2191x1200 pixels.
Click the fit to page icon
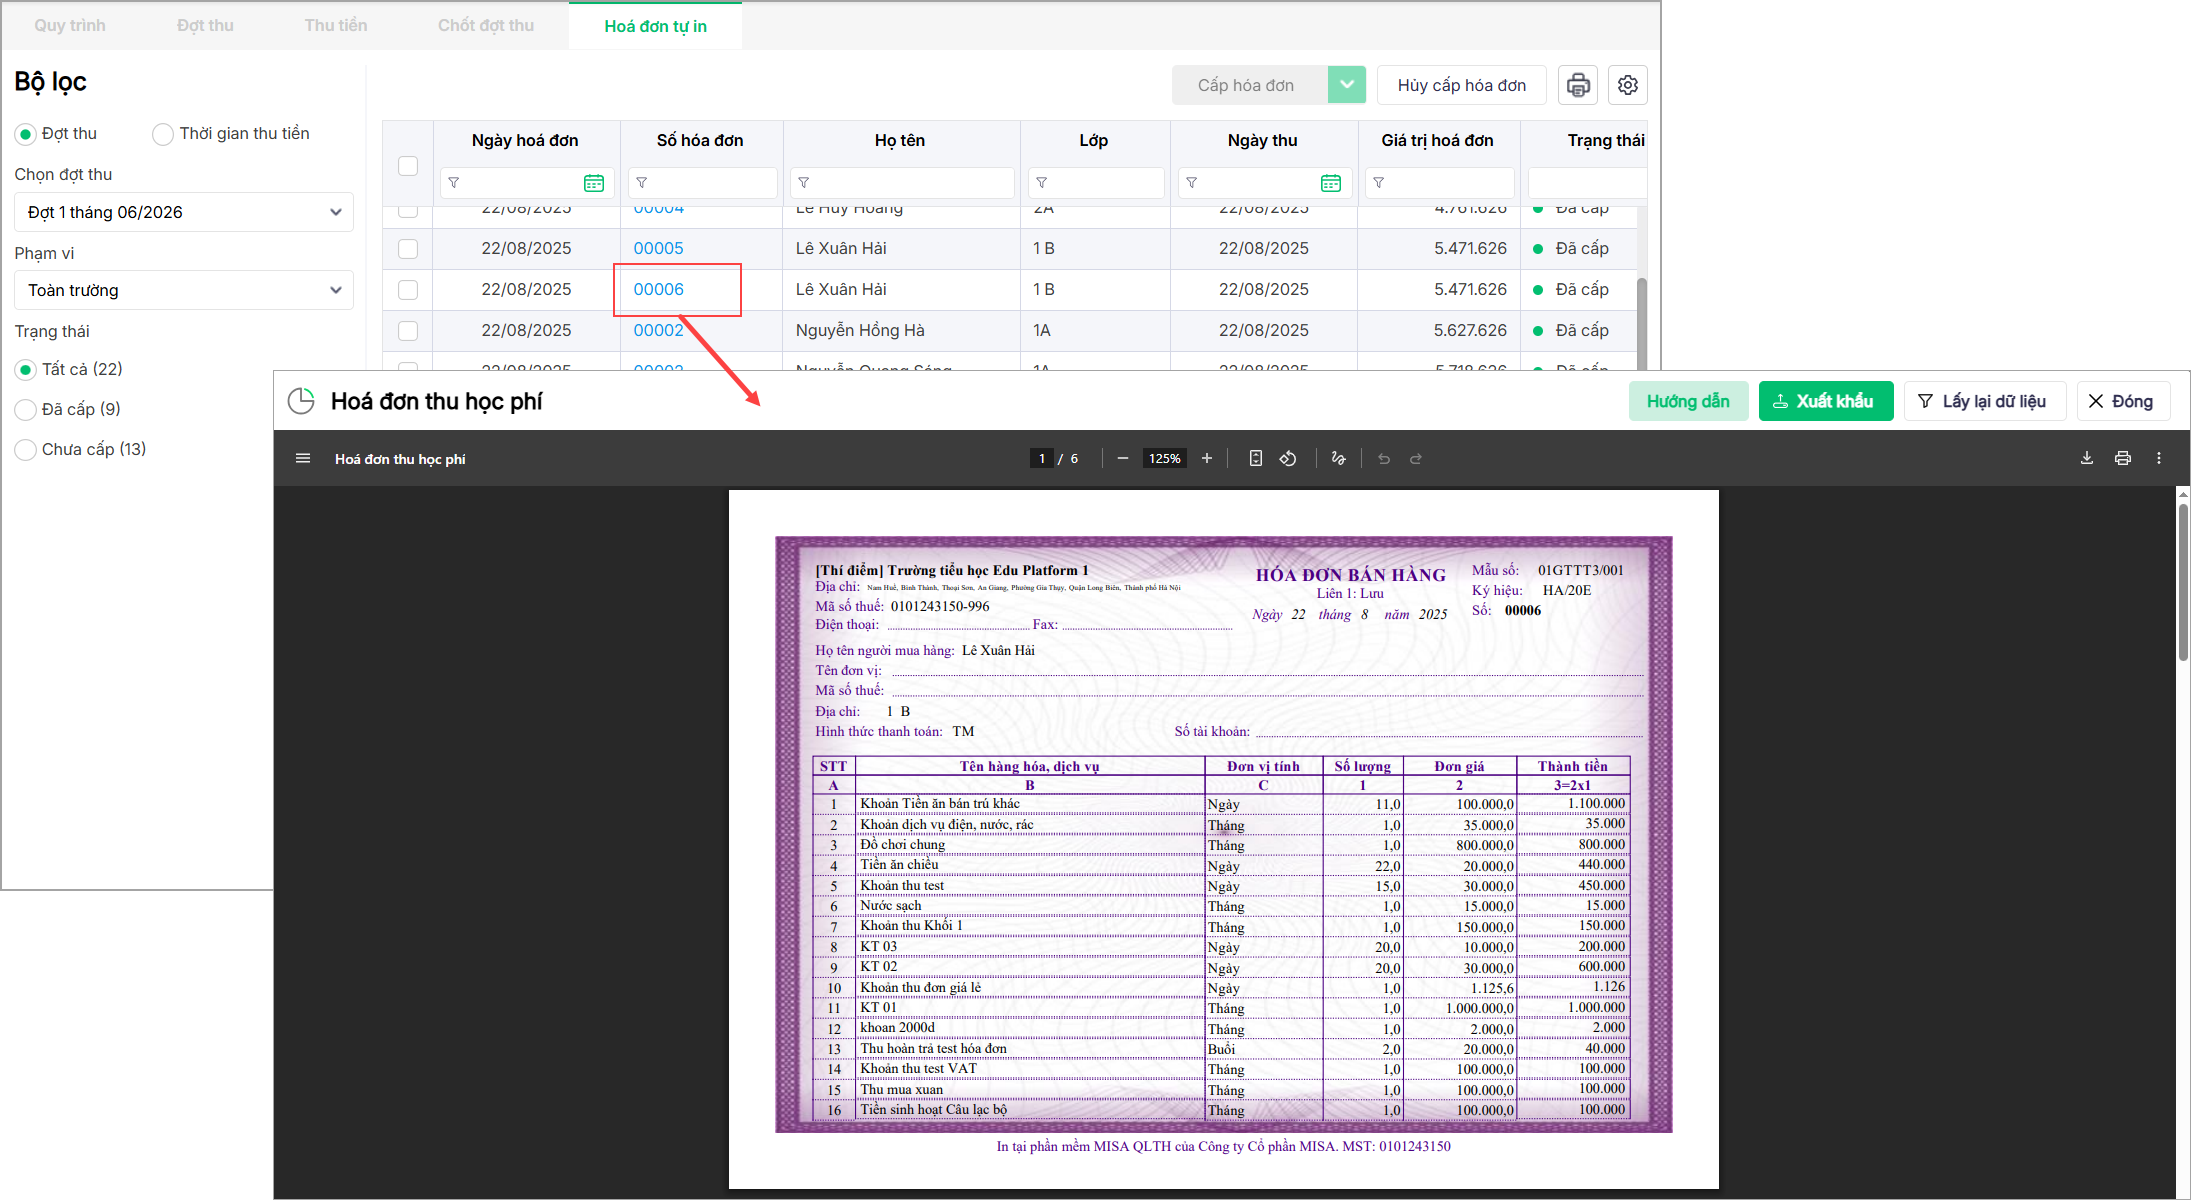(x=1256, y=459)
